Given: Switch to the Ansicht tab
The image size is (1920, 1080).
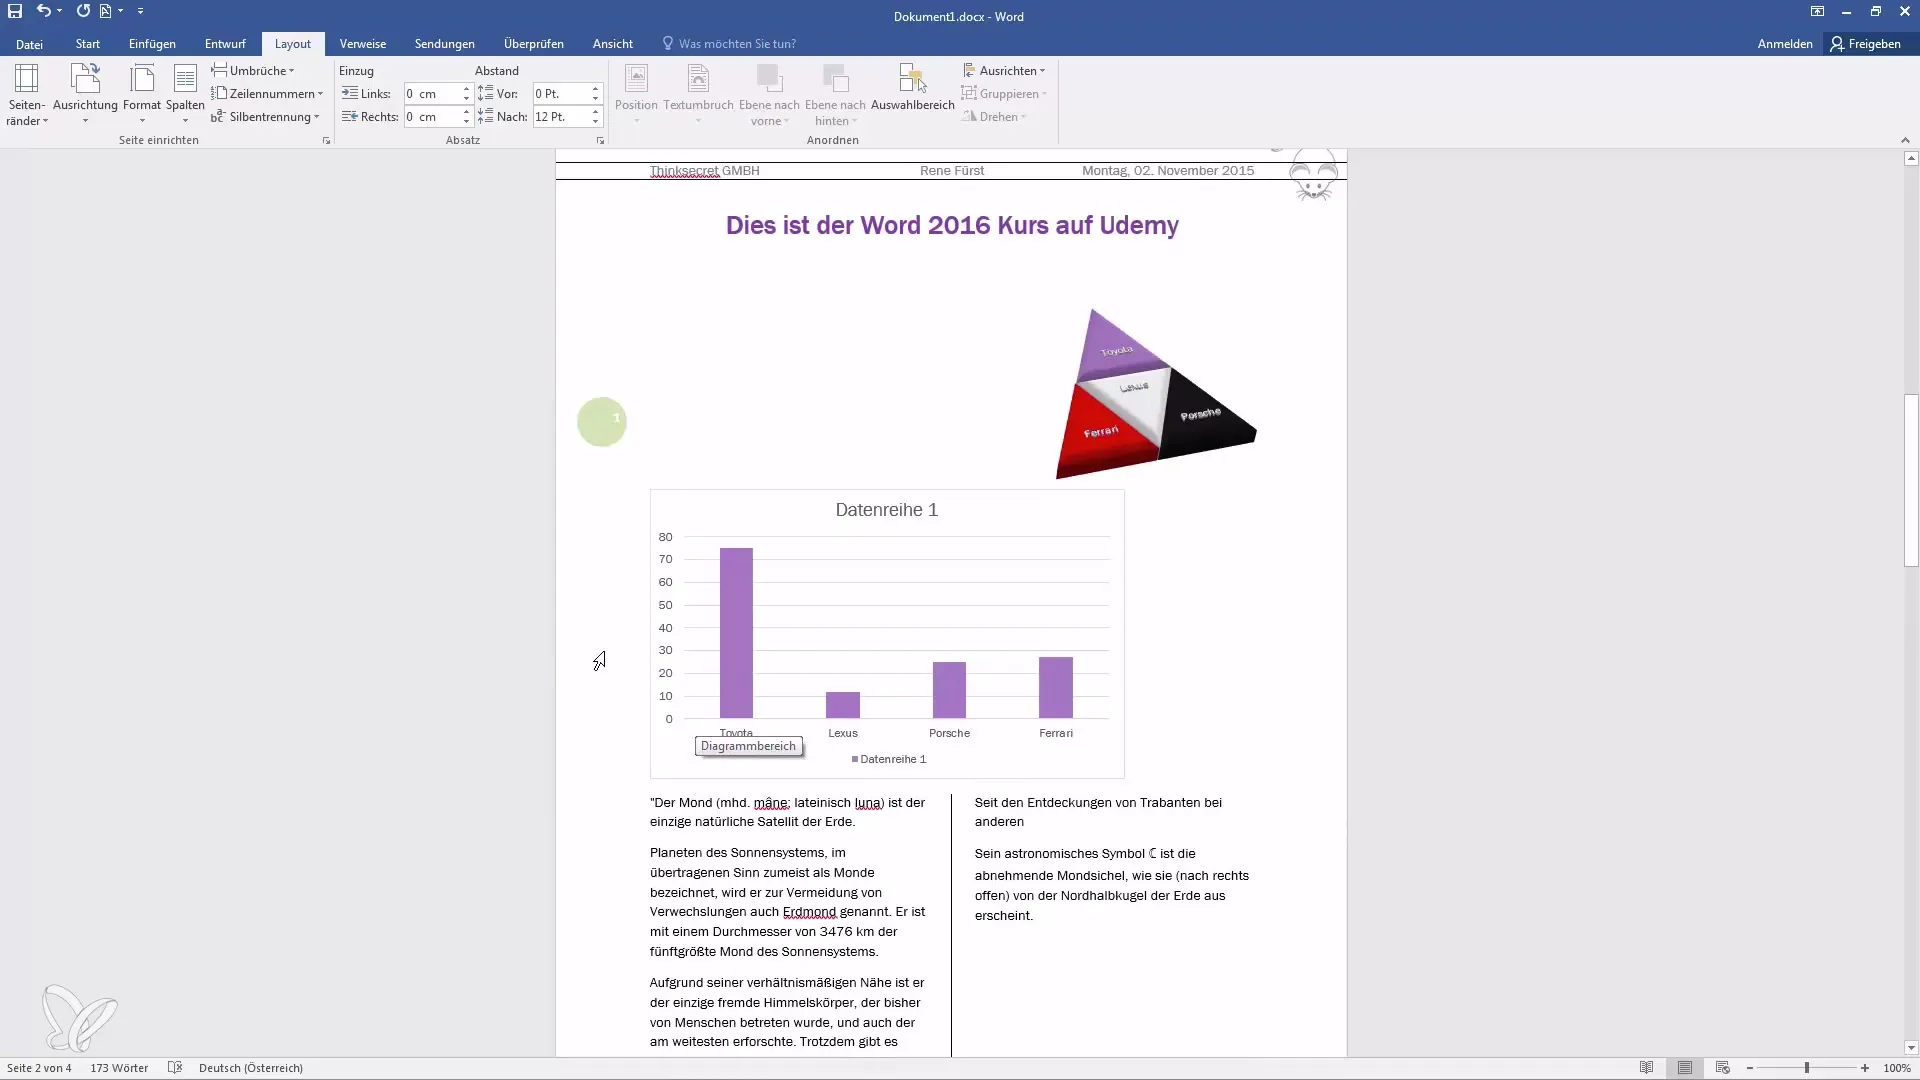Looking at the screenshot, I should (x=612, y=44).
